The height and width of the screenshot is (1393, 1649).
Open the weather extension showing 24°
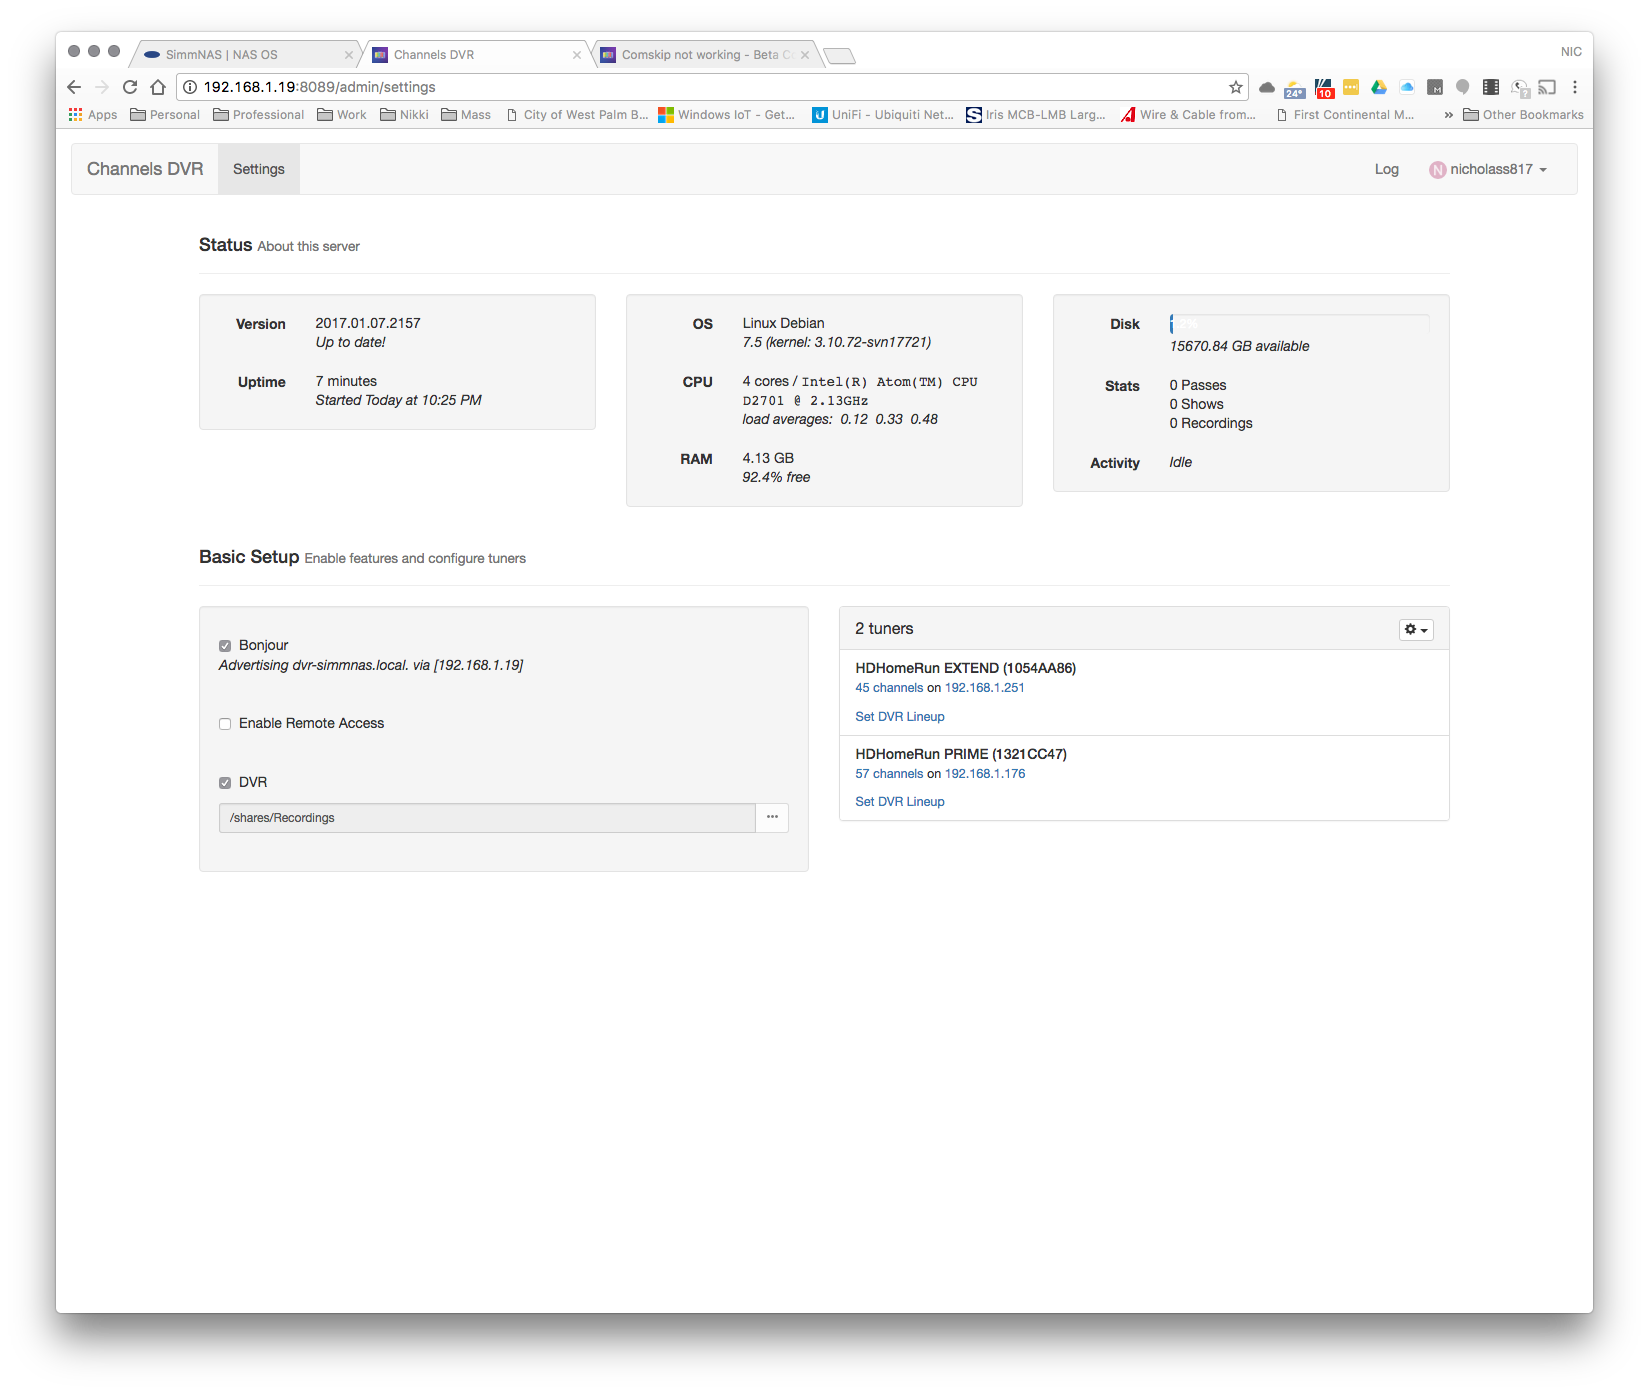pos(1295,88)
